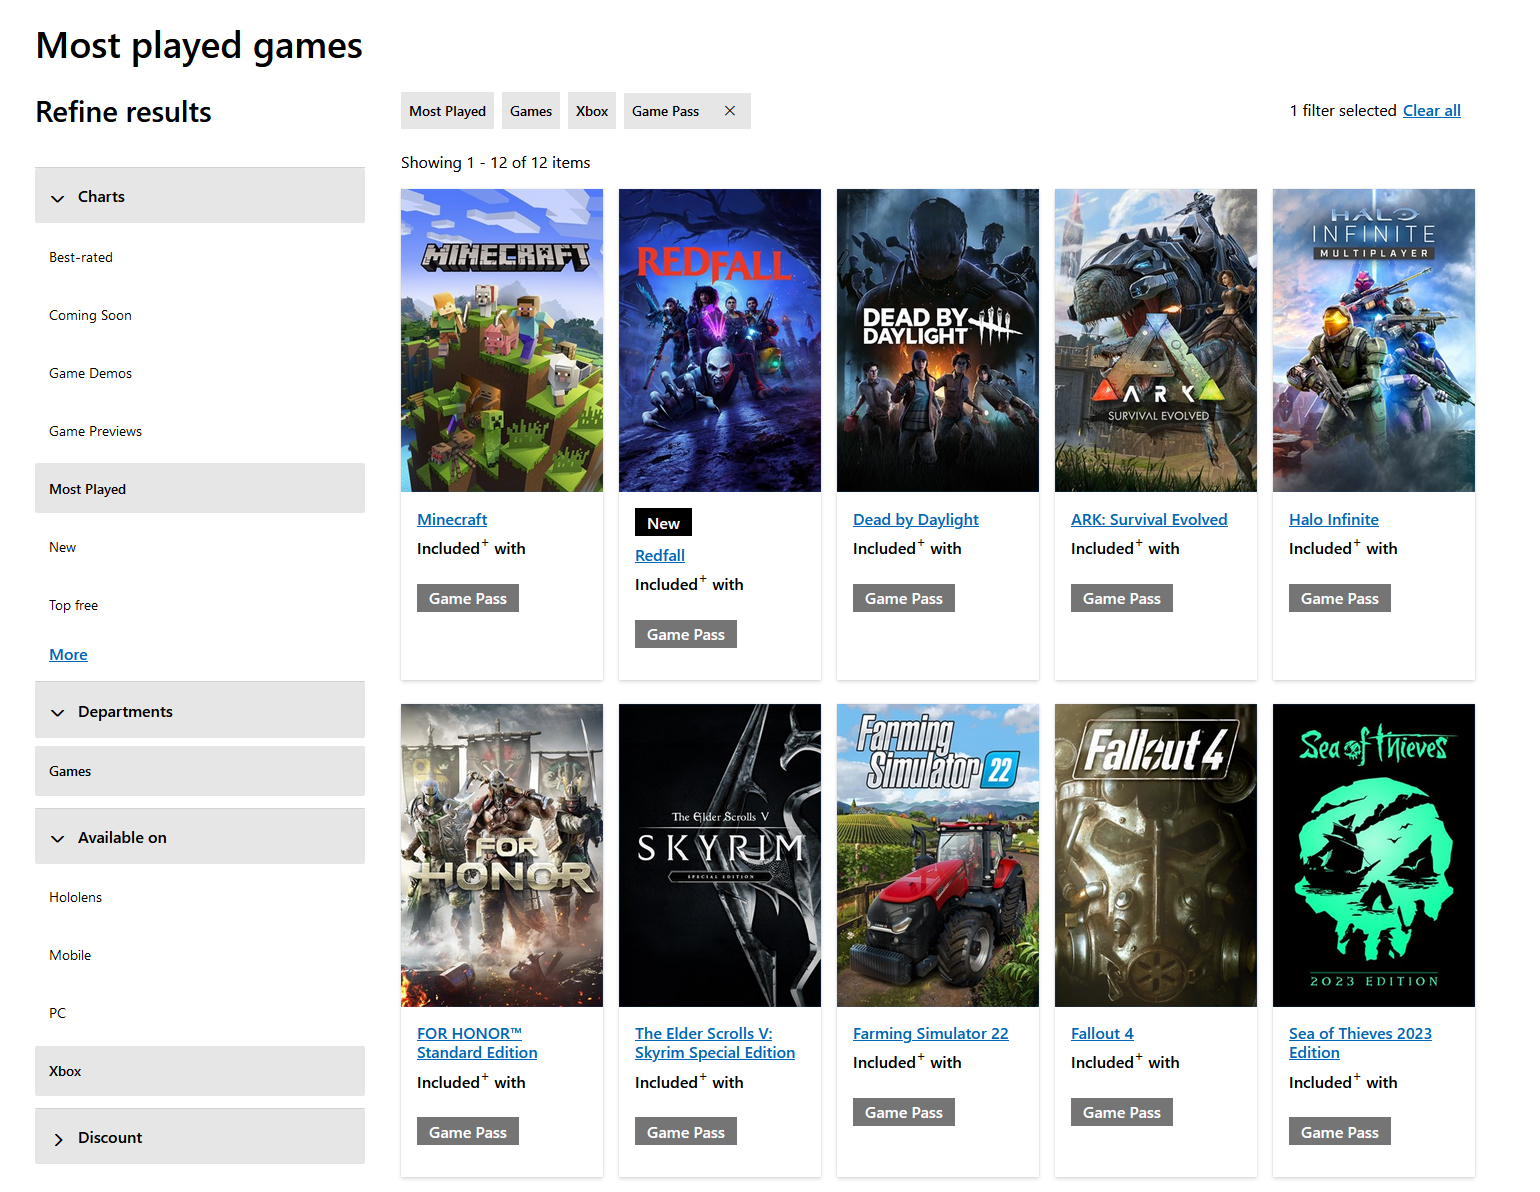This screenshot has width=1540, height=1192.
Task: Open the Skyrim cover art
Action: tap(720, 855)
